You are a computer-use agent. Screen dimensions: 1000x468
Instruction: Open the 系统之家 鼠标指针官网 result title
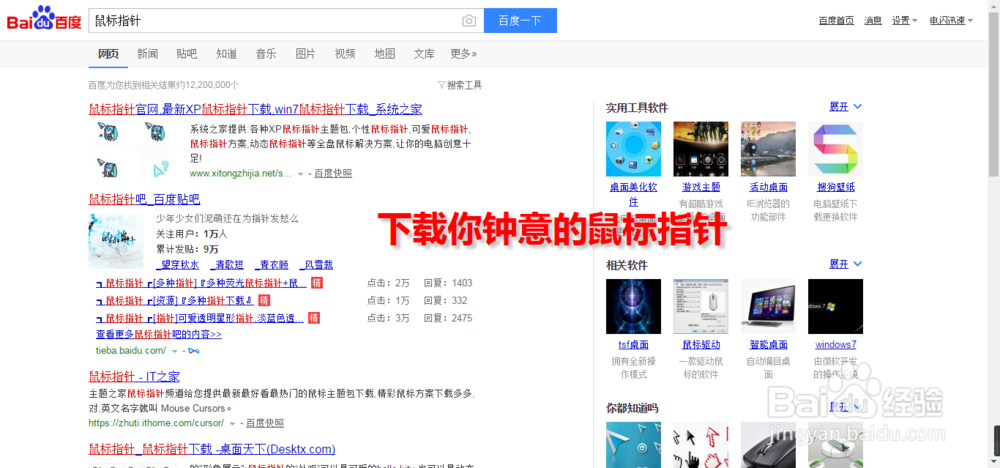[x=255, y=109]
